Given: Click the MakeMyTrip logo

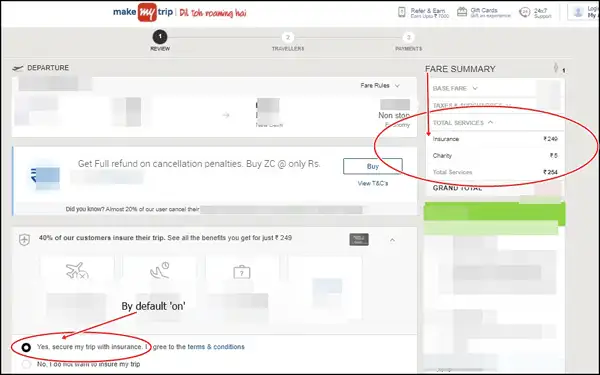Looking at the screenshot, I should (143, 12).
